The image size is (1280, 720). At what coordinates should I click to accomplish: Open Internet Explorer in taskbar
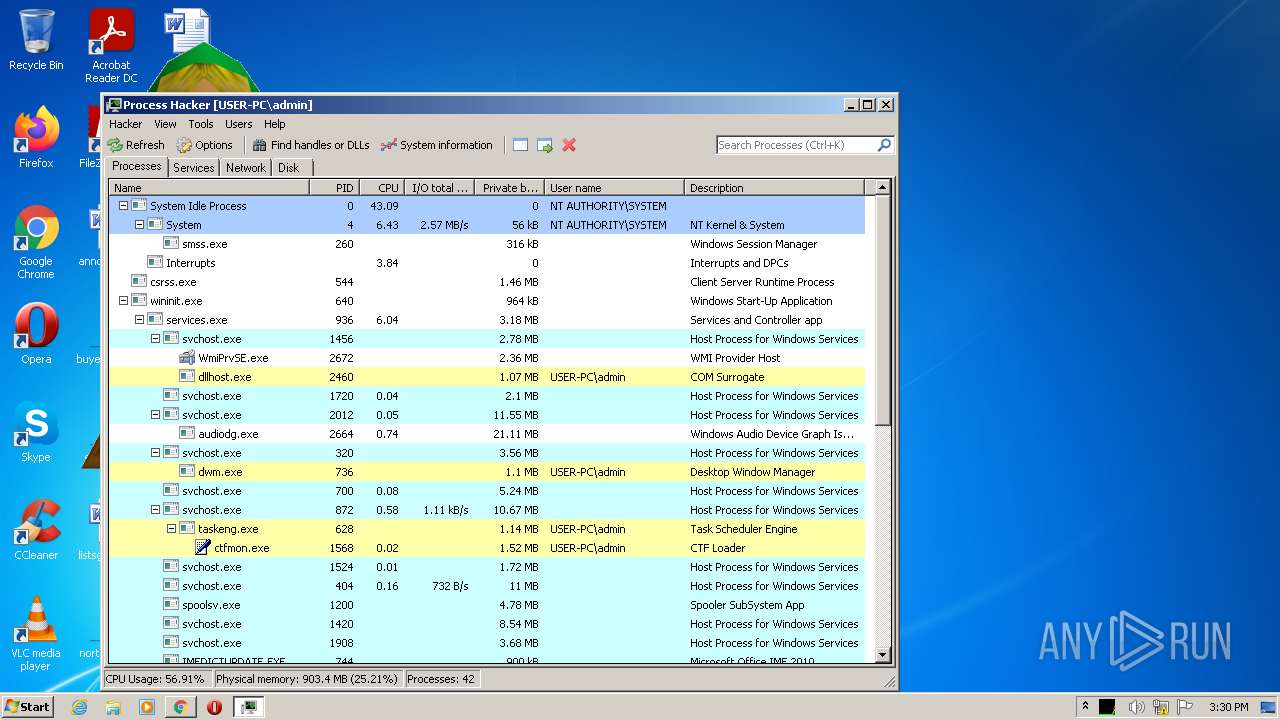(x=79, y=707)
